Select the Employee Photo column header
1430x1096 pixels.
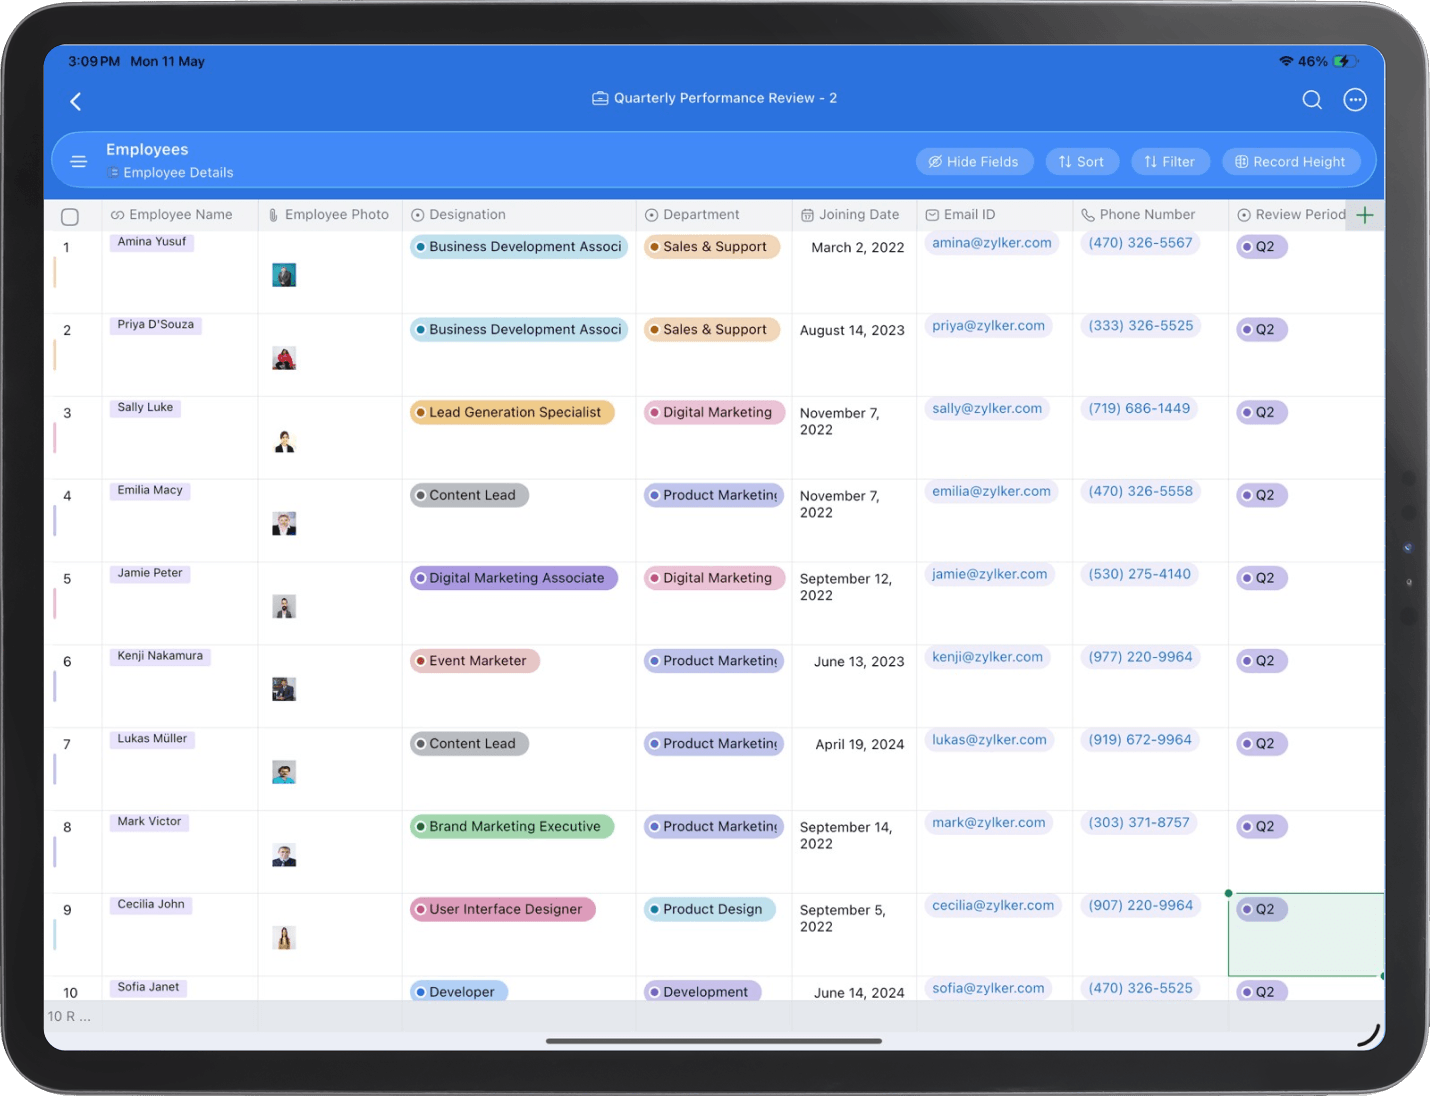(x=329, y=215)
